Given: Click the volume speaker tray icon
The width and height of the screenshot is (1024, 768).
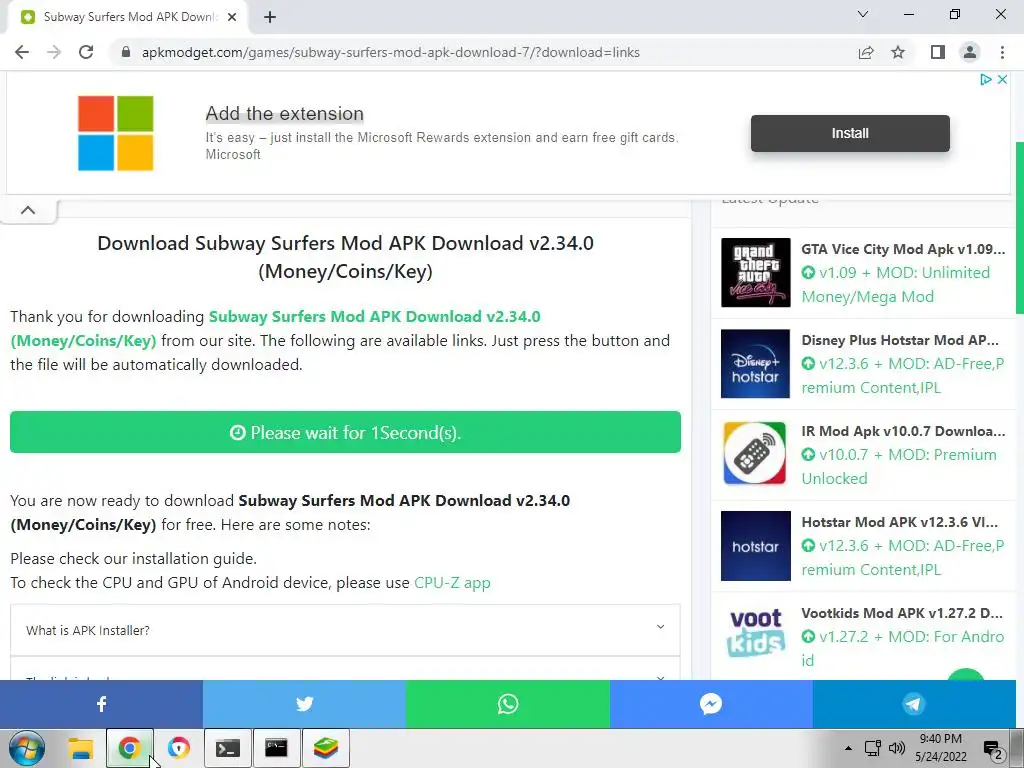Looking at the screenshot, I should coord(897,748).
